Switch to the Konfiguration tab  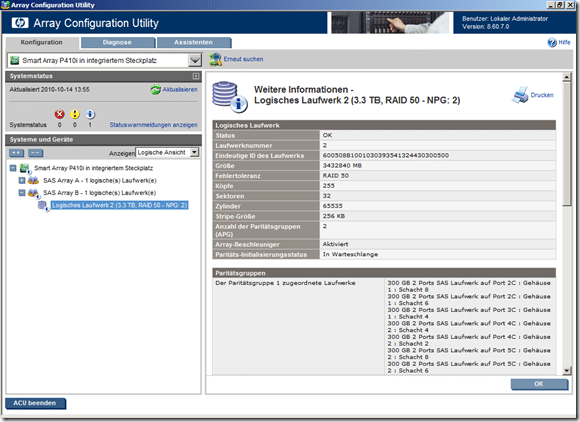[x=41, y=43]
